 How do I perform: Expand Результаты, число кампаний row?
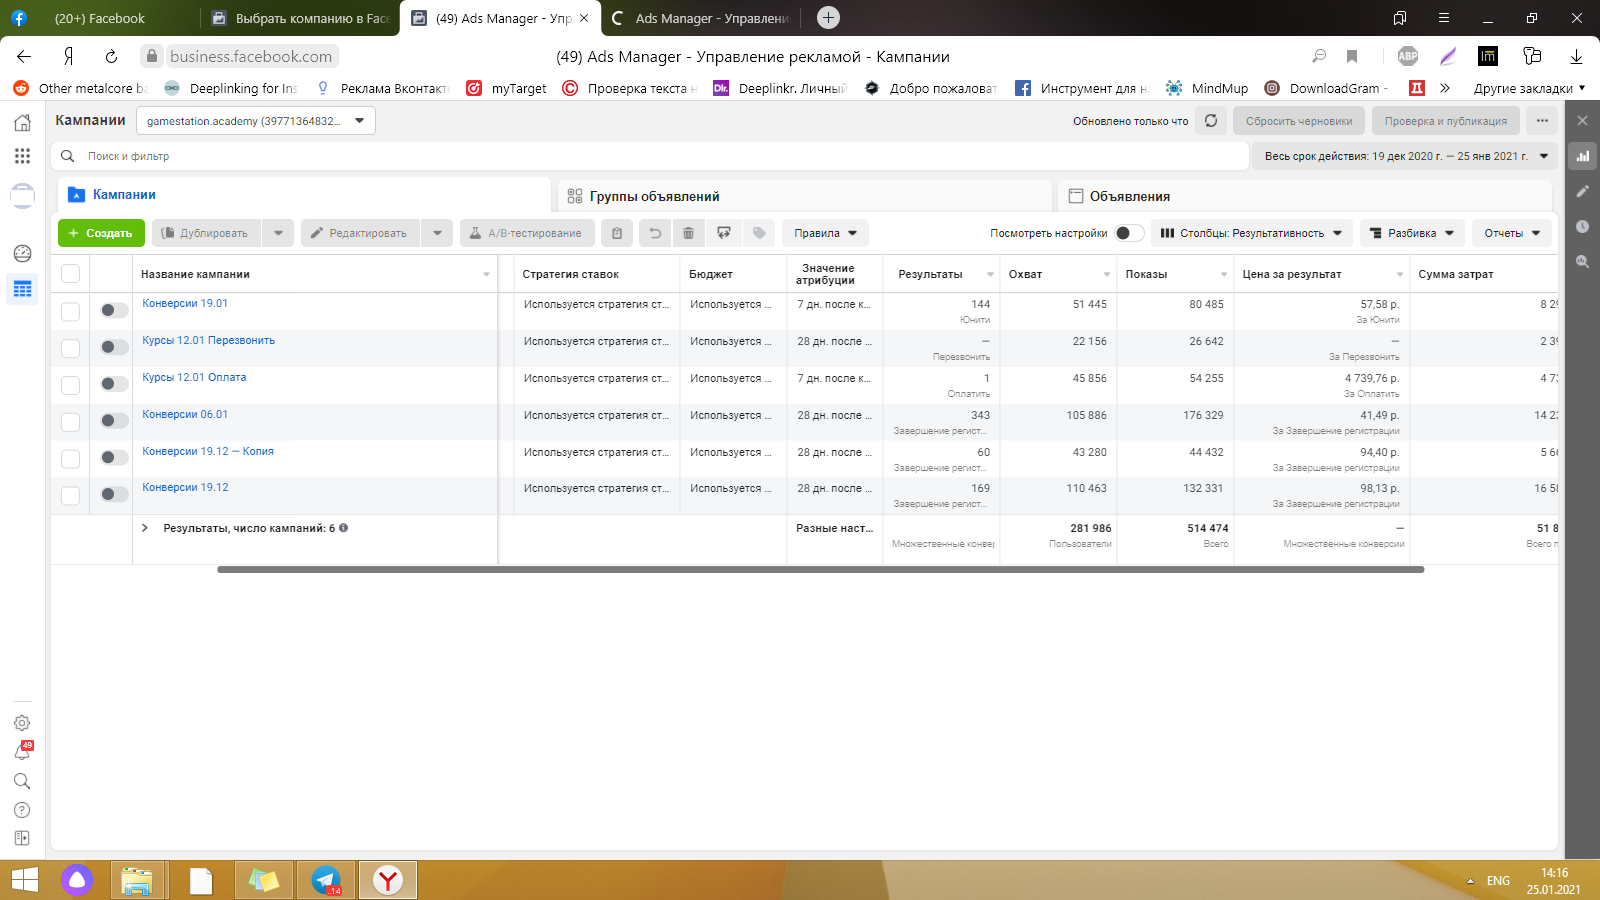point(145,528)
